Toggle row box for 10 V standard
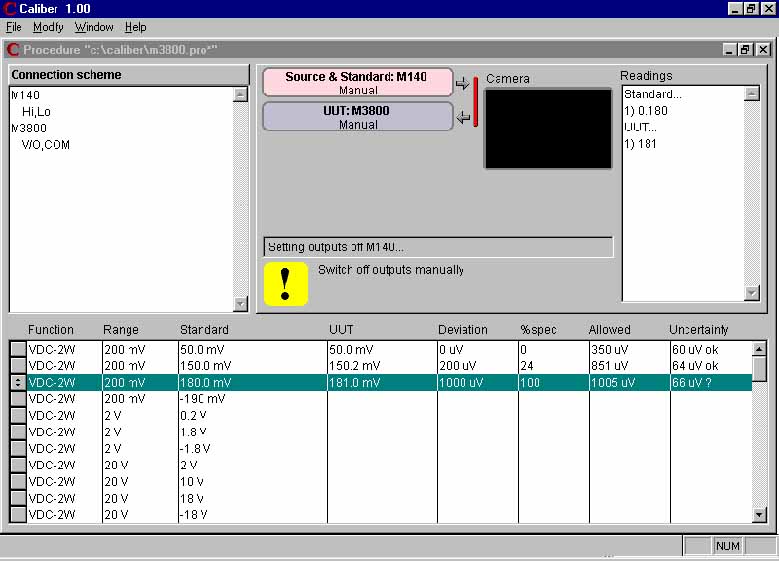Viewport: 779px width, 561px height. (18, 481)
